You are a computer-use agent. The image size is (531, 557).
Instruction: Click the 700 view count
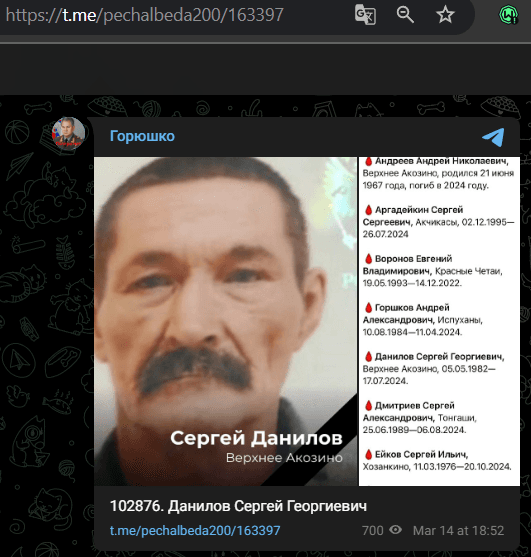(373, 530)
